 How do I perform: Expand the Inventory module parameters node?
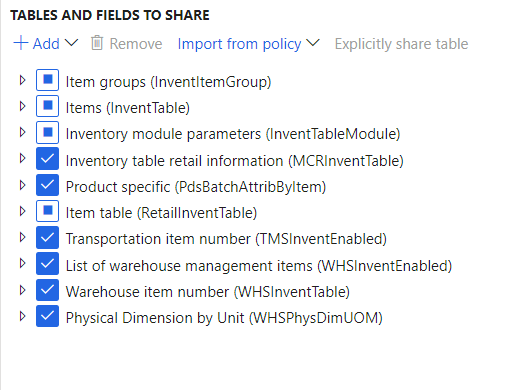pos(23,132)
